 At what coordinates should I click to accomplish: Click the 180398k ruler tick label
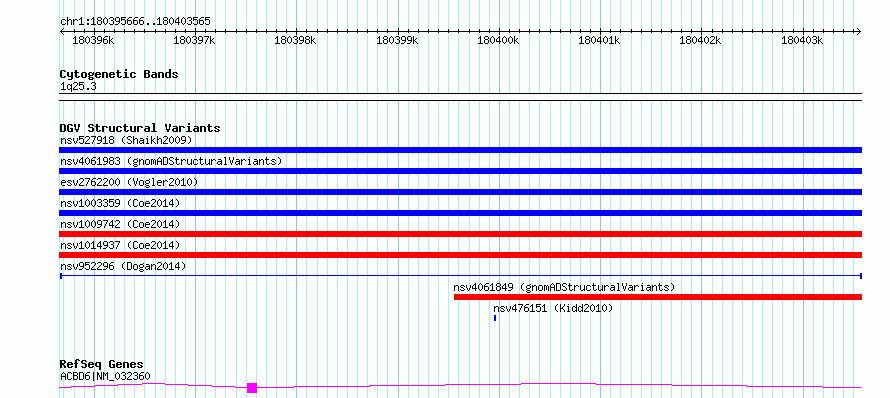tap(296, 40)
